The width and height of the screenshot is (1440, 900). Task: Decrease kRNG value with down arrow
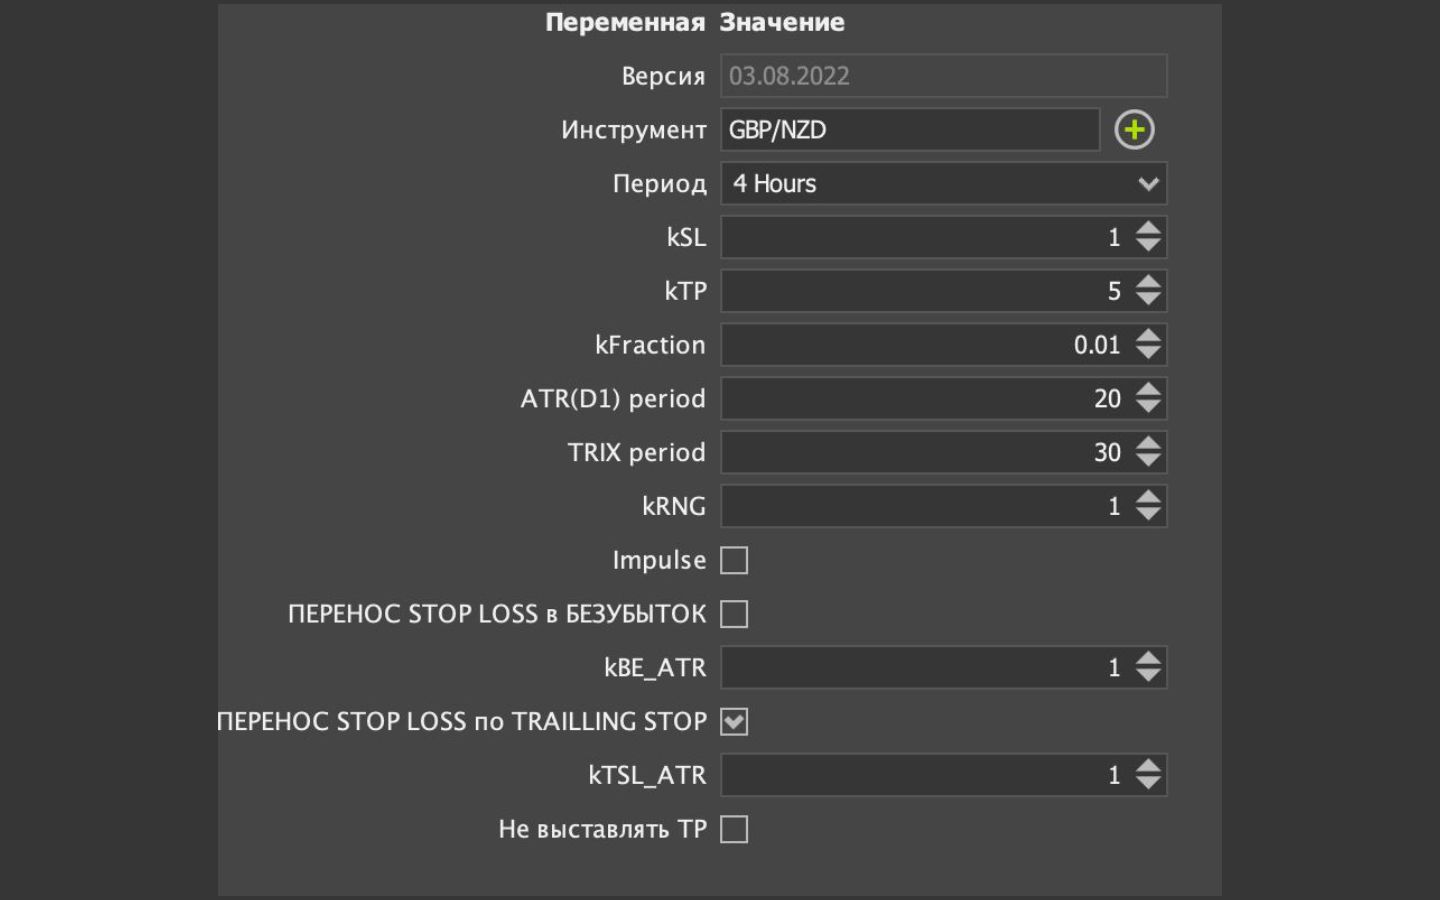point(1148,514)
